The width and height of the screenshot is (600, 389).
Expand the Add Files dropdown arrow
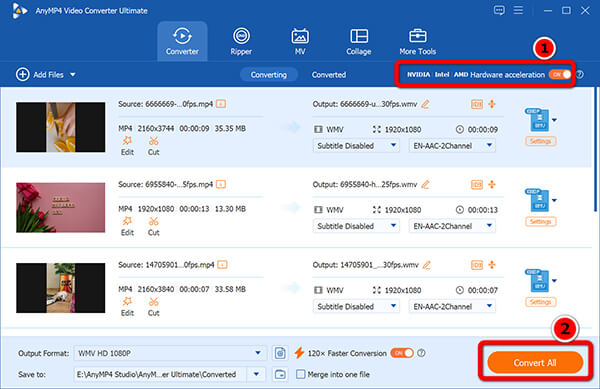(73, 75)
